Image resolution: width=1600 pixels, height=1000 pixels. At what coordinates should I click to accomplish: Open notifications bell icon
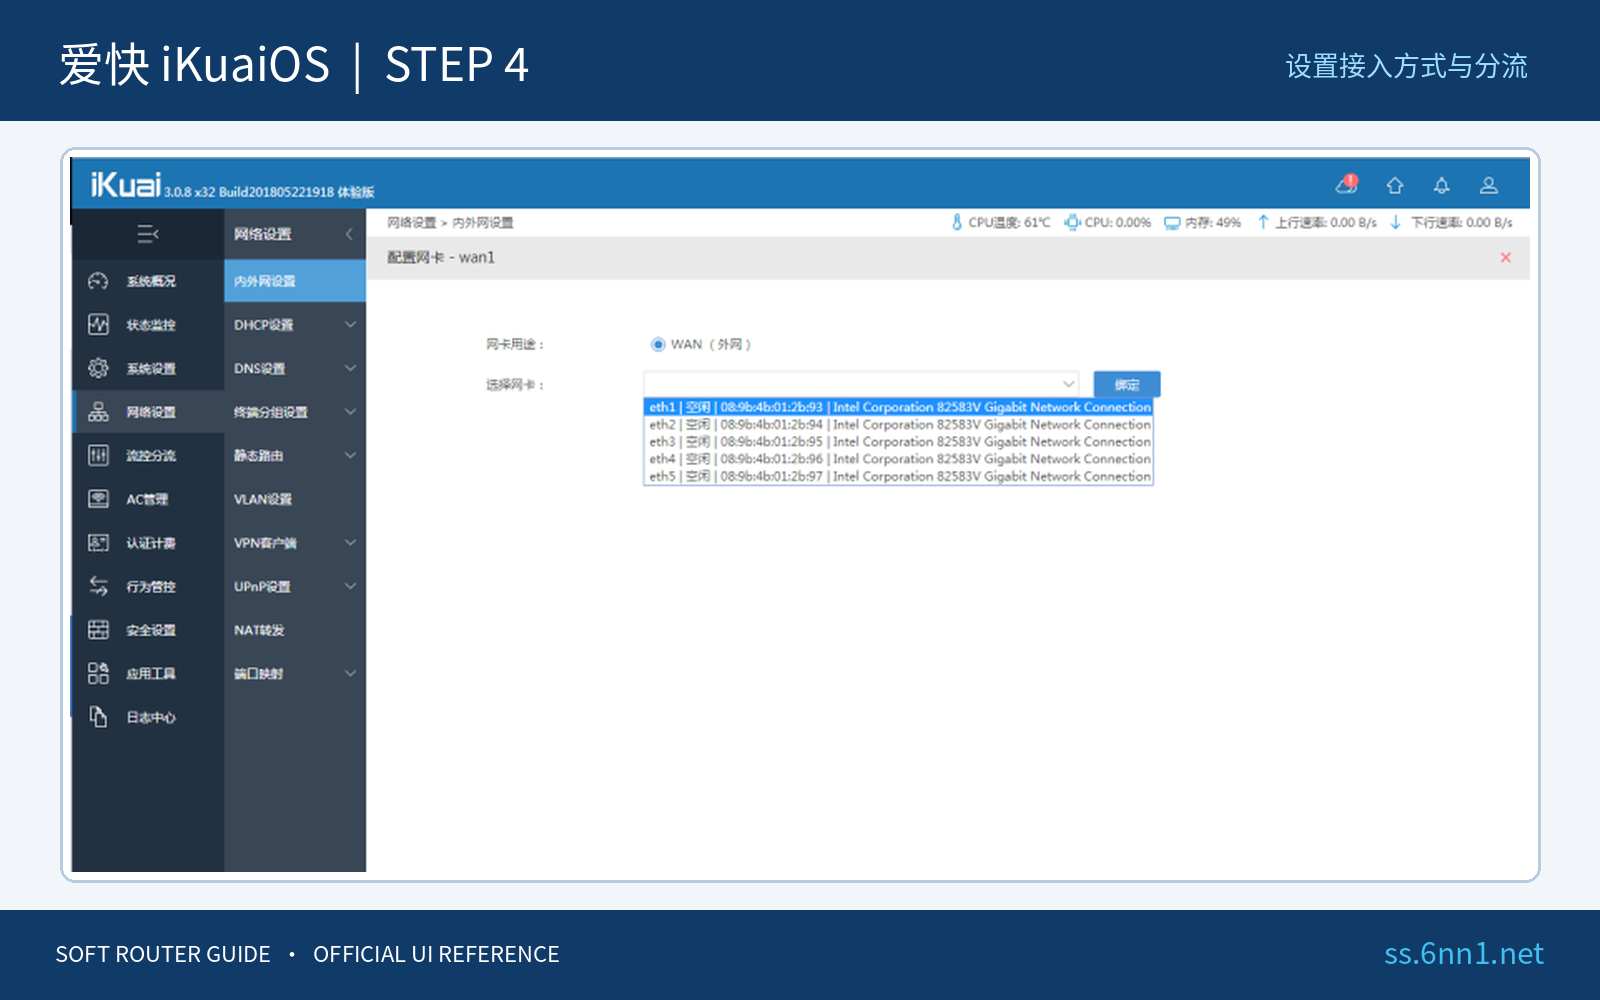[1441, 185]
